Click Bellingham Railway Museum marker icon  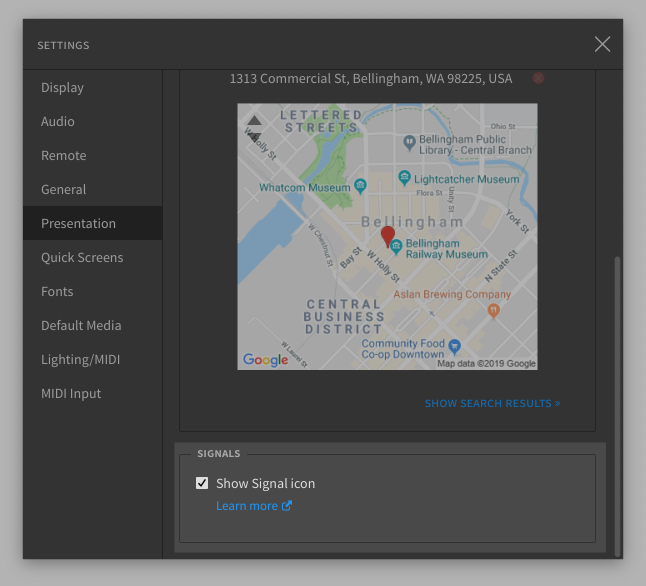396,246
